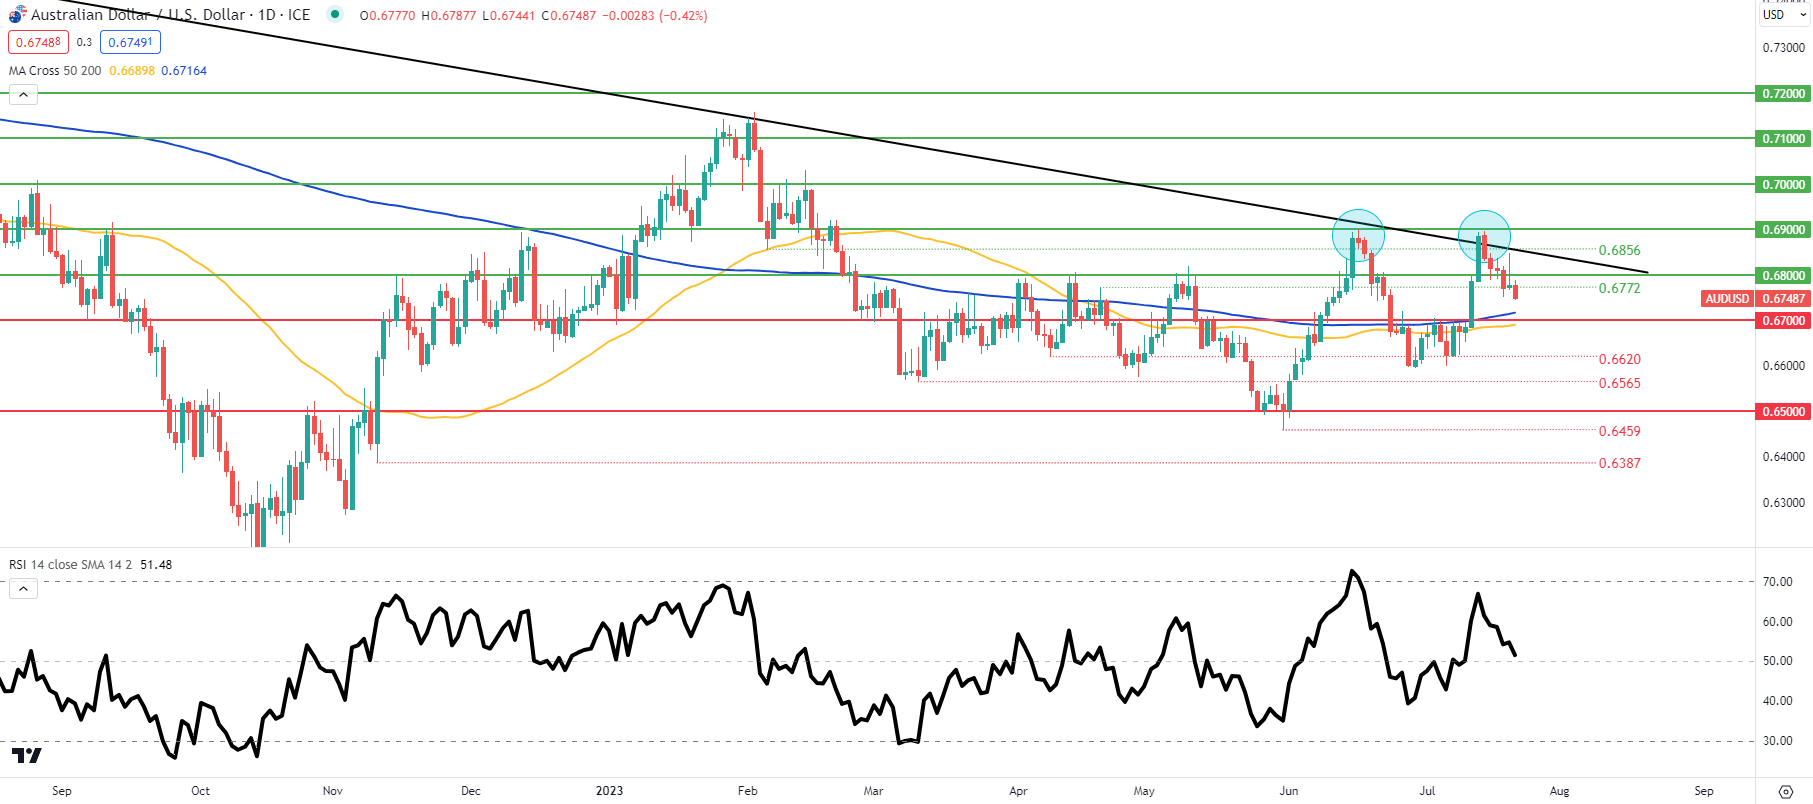Screen dimensions: 1813x804
Task: Click the 0.70000 green price label
Action: pyautogui.click(x=1783, y=185)
